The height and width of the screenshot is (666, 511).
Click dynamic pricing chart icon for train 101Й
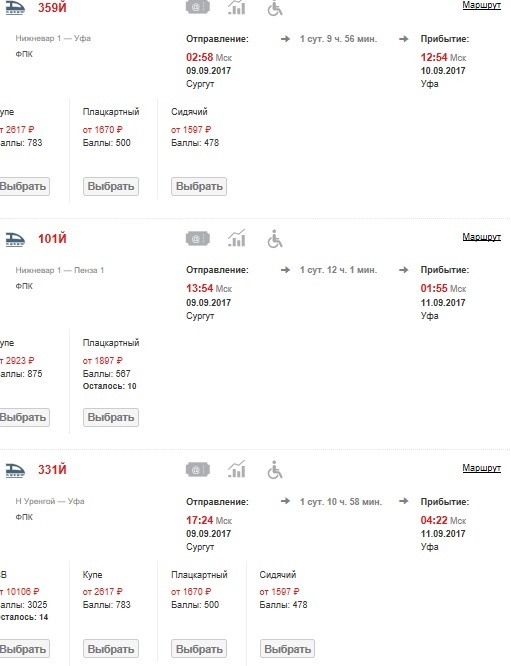(x=237, y=238)
